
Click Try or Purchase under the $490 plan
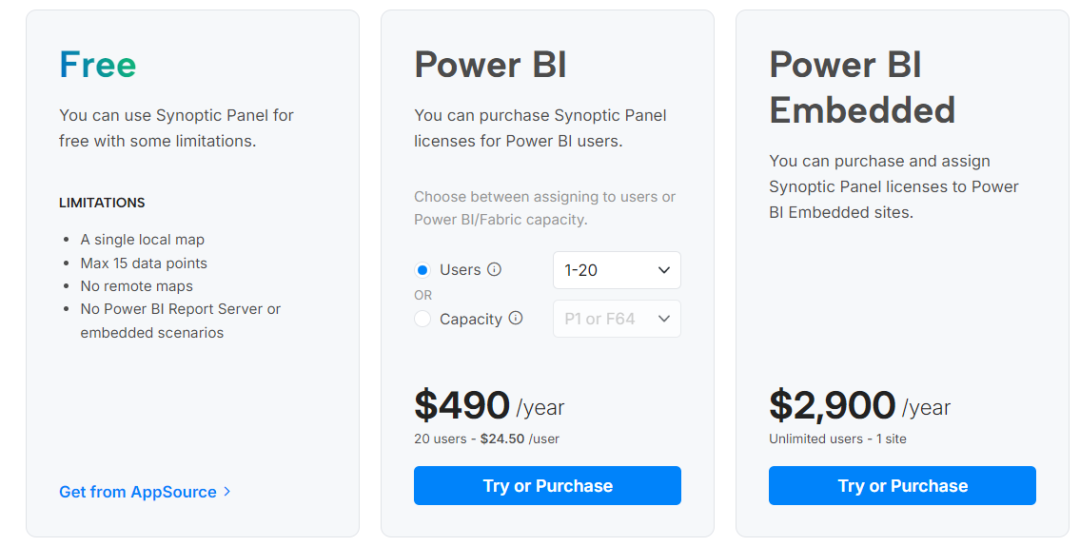coord(547,486)
